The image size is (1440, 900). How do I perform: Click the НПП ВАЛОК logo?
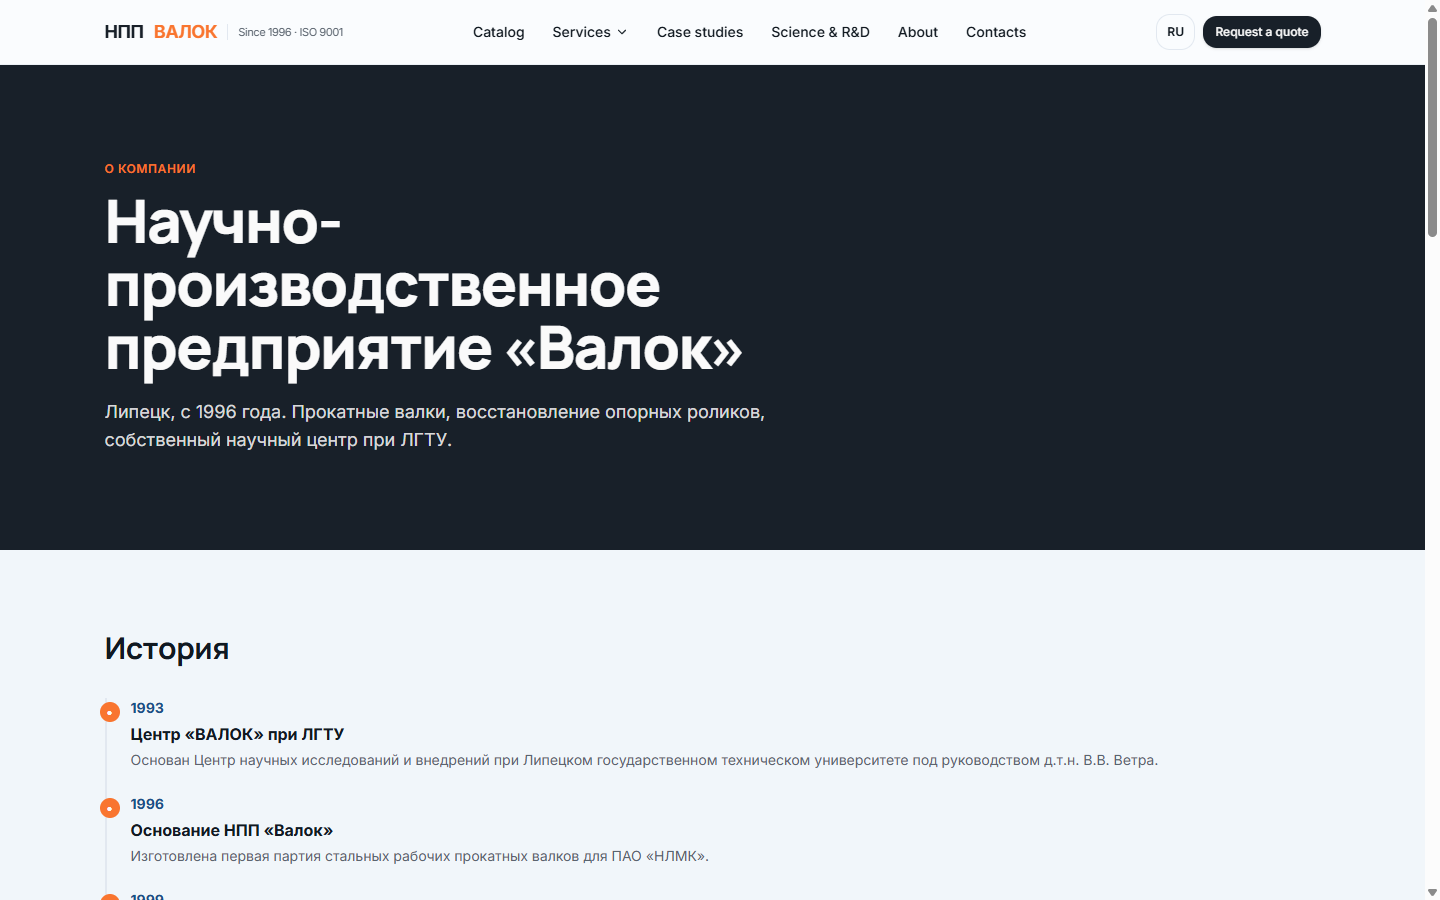pos(161,32)
